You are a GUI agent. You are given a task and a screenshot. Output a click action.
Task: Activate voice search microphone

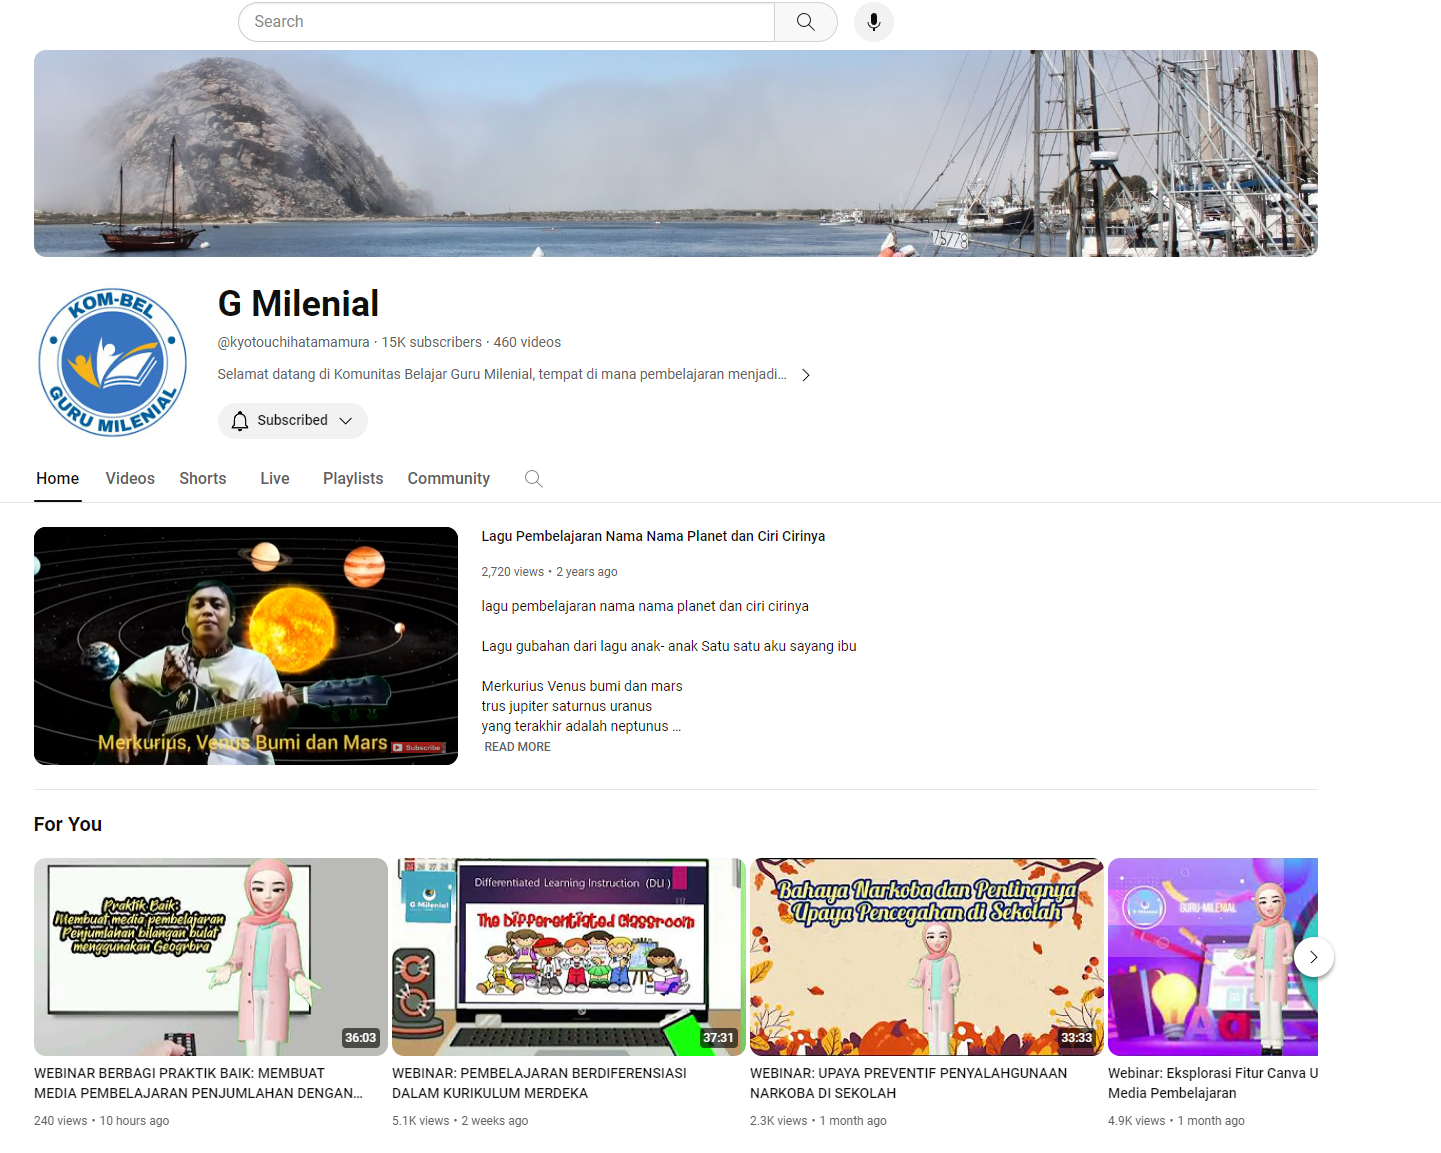coord(873,22)
